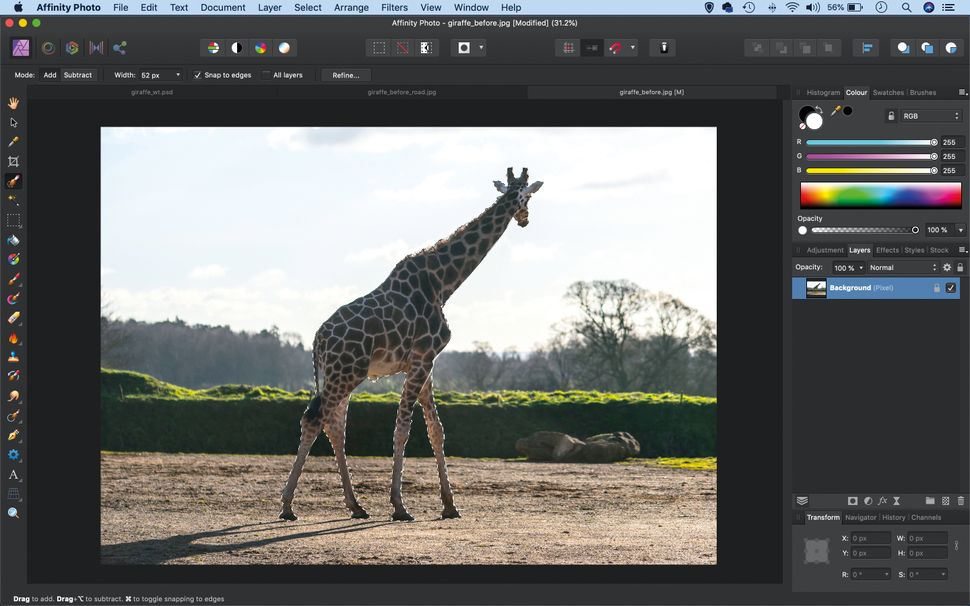Select the Zoom tool
Image resolution: width=970 pixels, height=606 pixels.
pos(13,512)
